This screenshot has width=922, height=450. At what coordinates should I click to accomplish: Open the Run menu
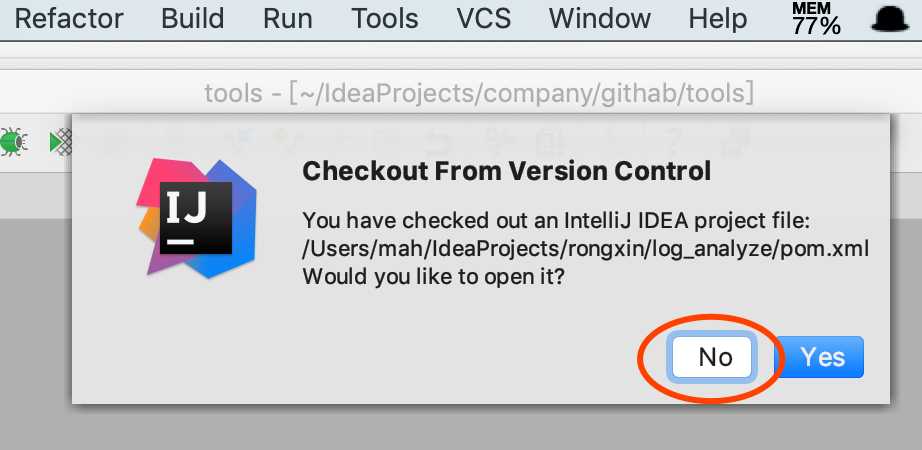(288, 19)
